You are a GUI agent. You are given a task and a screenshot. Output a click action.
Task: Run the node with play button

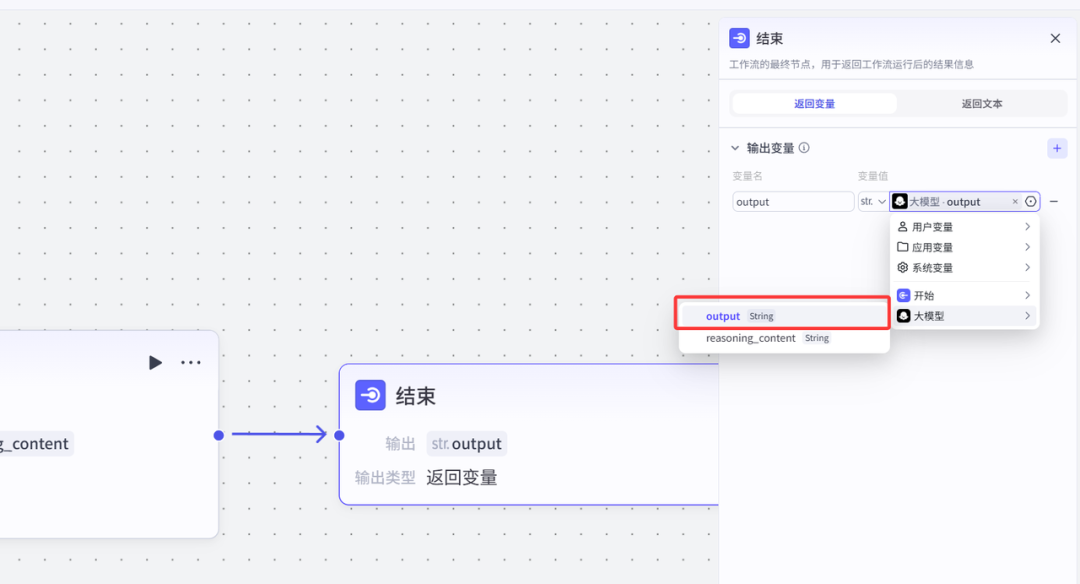point(155,362)
